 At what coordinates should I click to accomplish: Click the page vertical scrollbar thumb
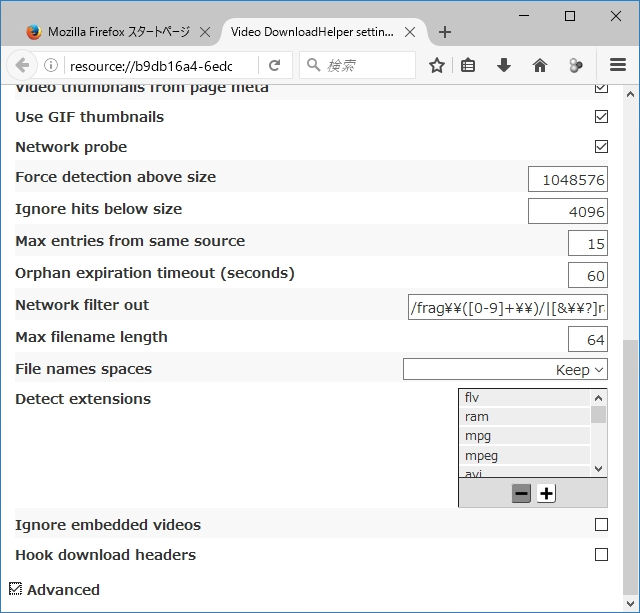pyautogui.click(x=631, y=467)
